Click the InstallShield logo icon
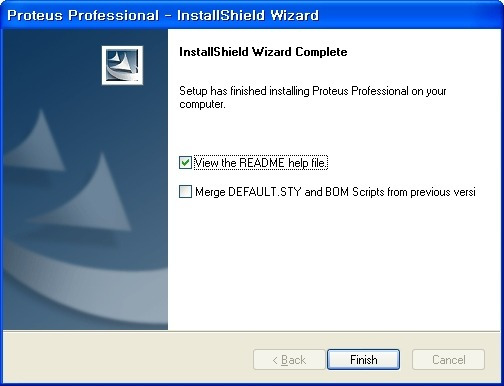 [122, 65]
